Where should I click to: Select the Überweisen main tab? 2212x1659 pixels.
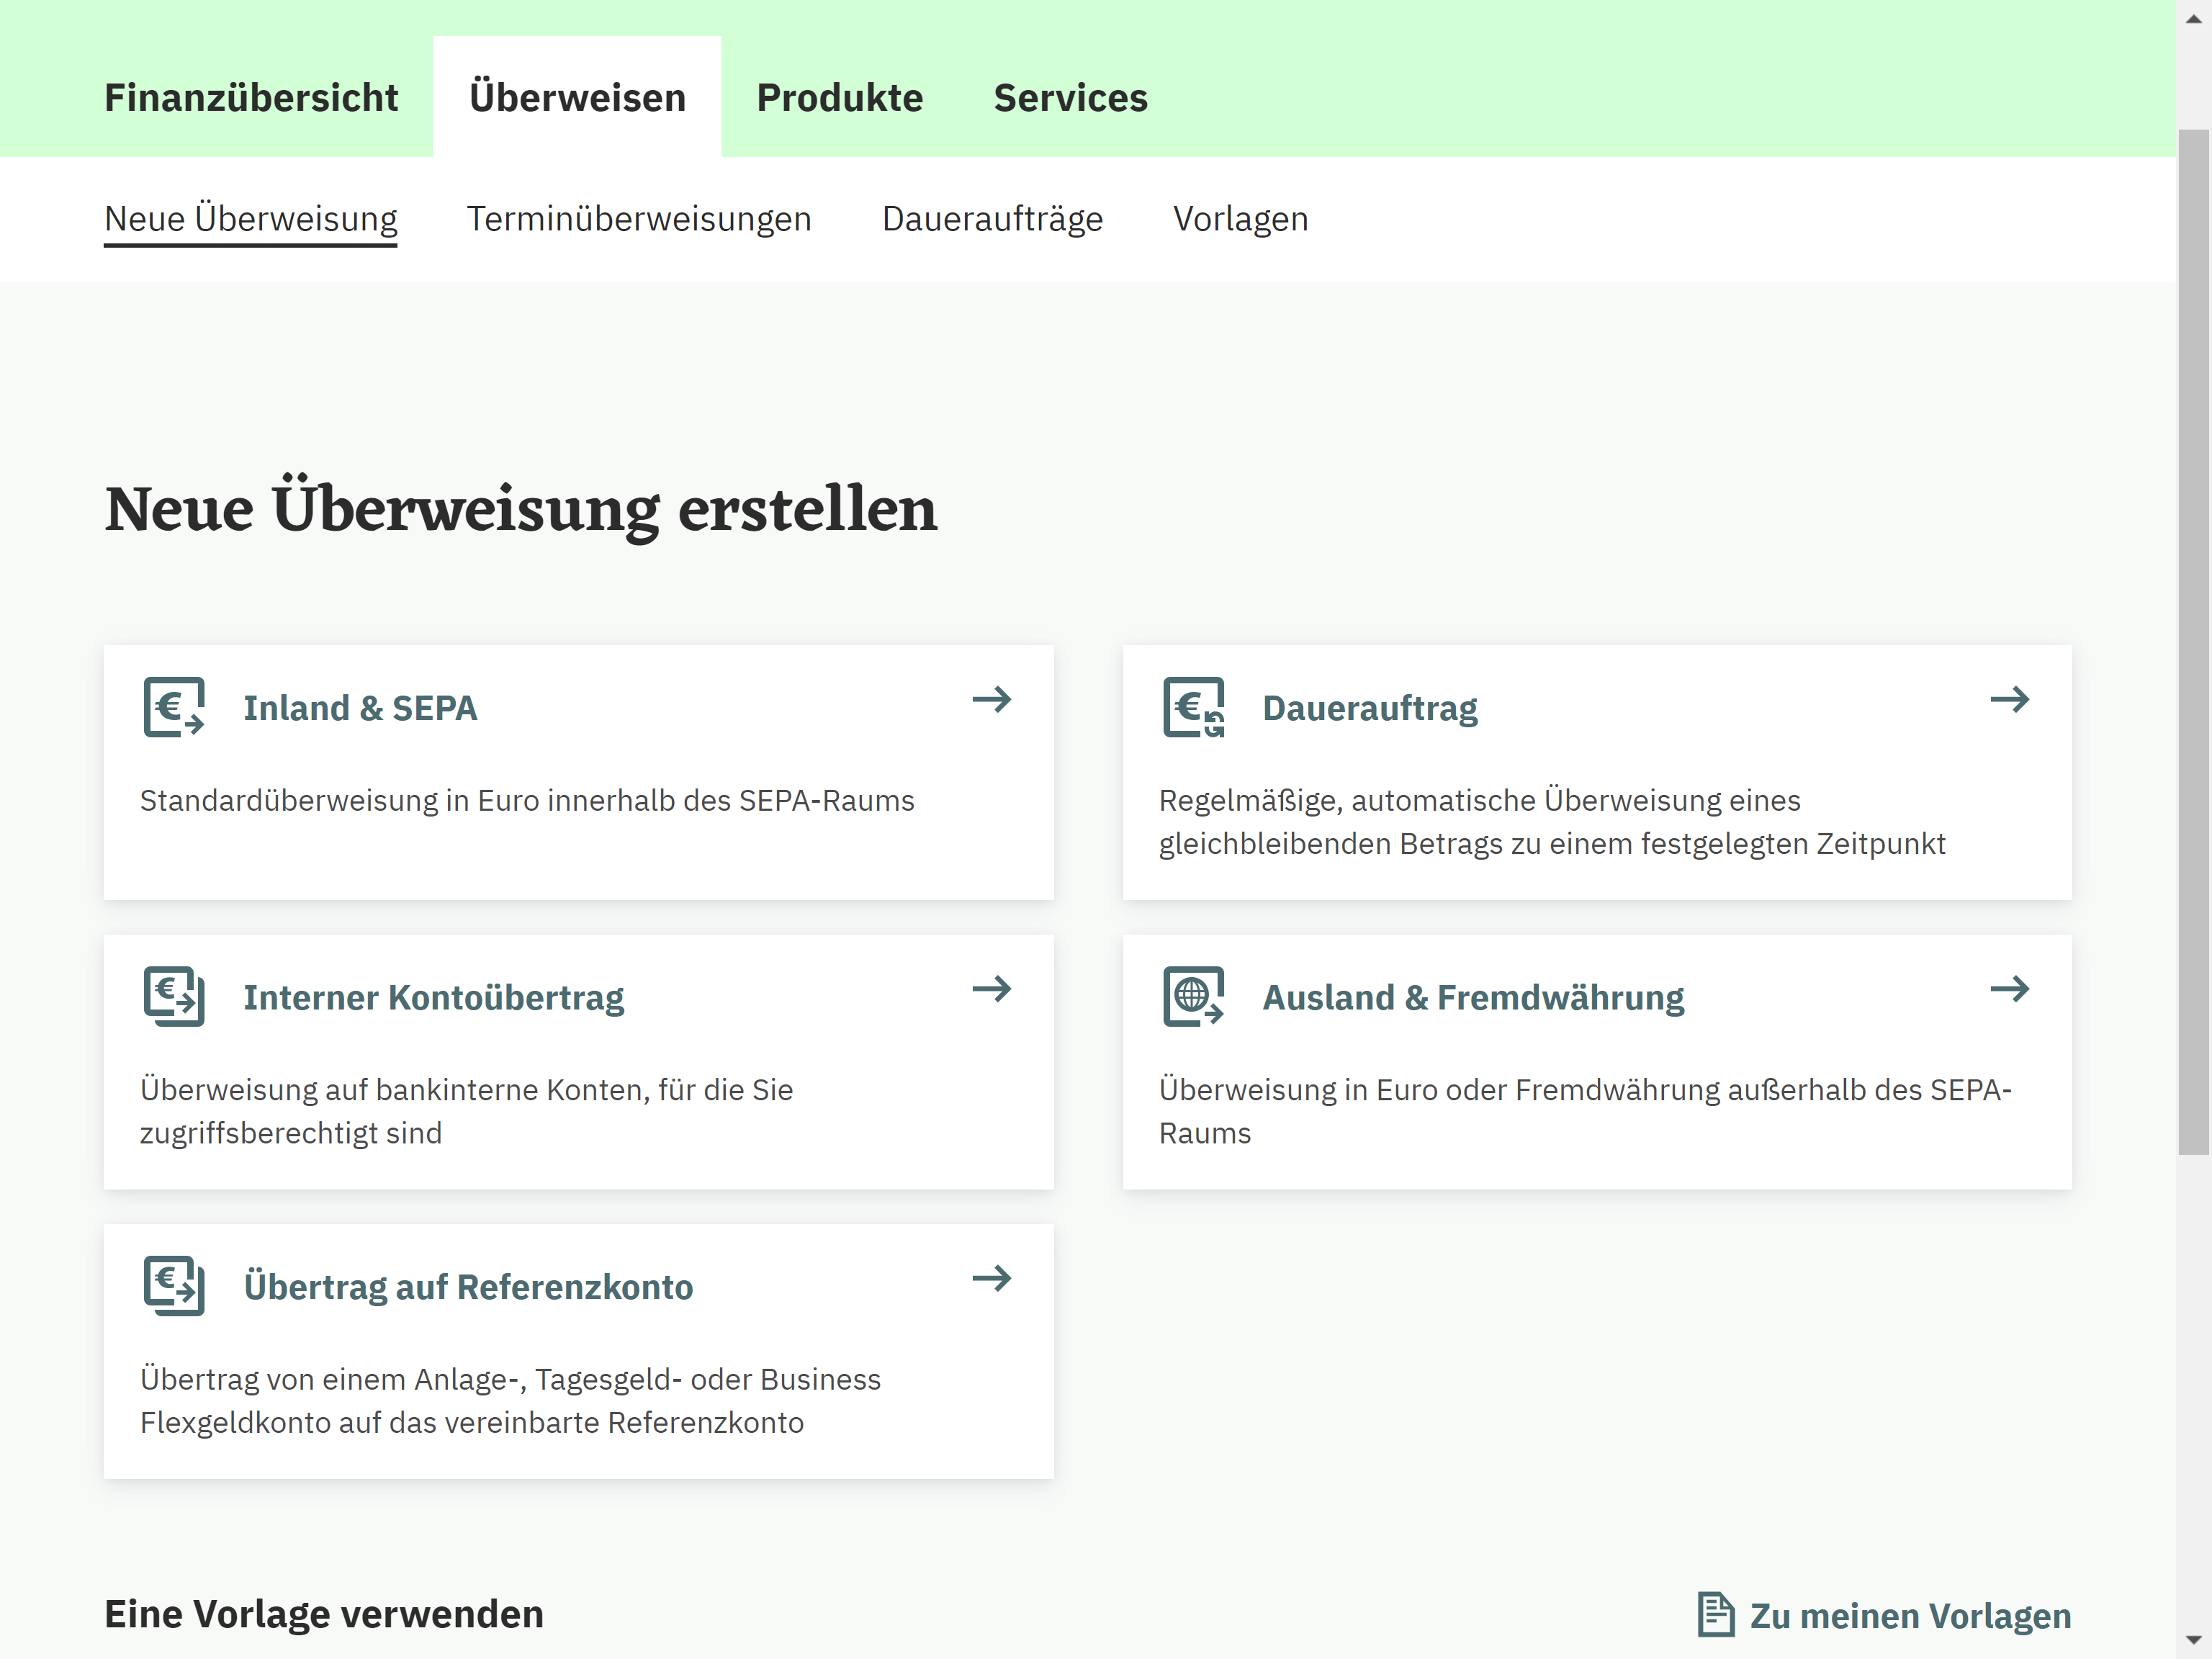577,98
